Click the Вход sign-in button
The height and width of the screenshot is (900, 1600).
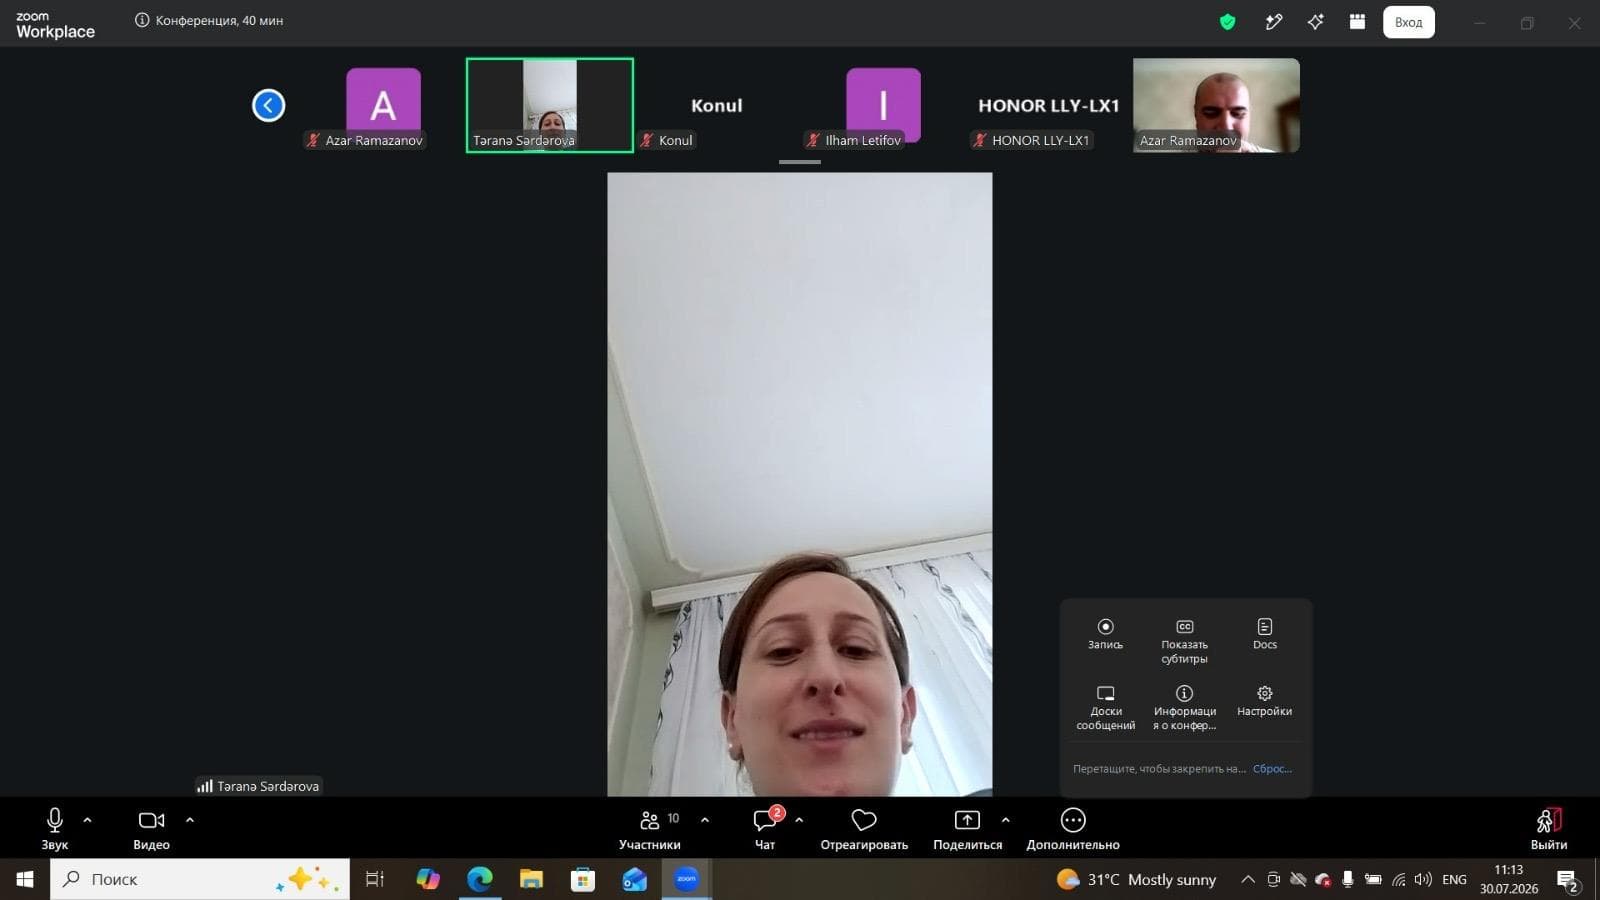point(1408,22)
